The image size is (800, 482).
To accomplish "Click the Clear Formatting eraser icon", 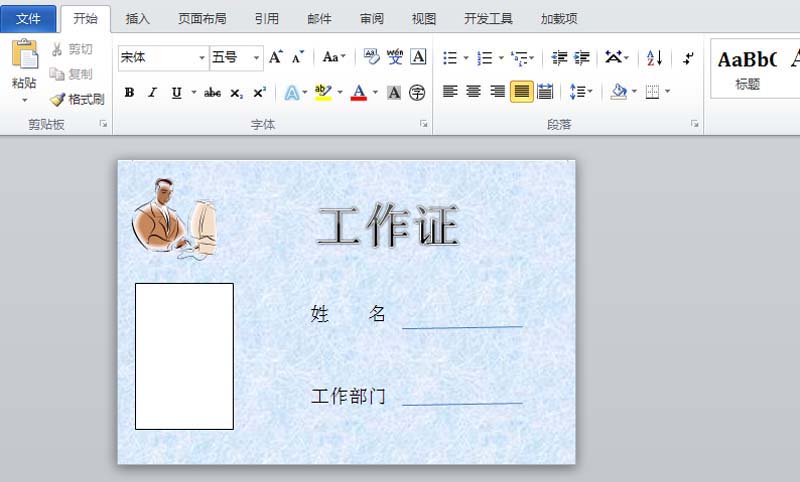I will click(371, 57).
